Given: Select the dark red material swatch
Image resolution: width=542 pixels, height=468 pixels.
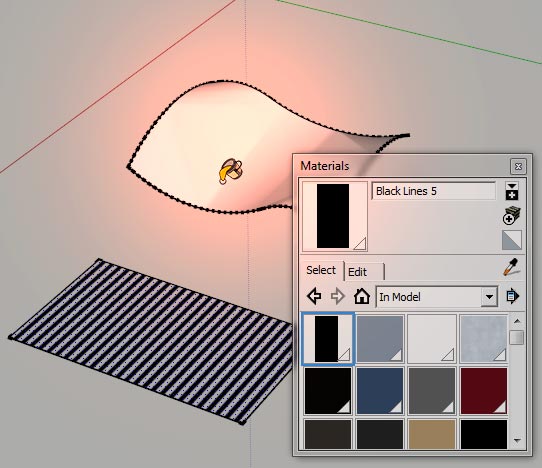Looking at the screenshot, I should click(484, 391).
